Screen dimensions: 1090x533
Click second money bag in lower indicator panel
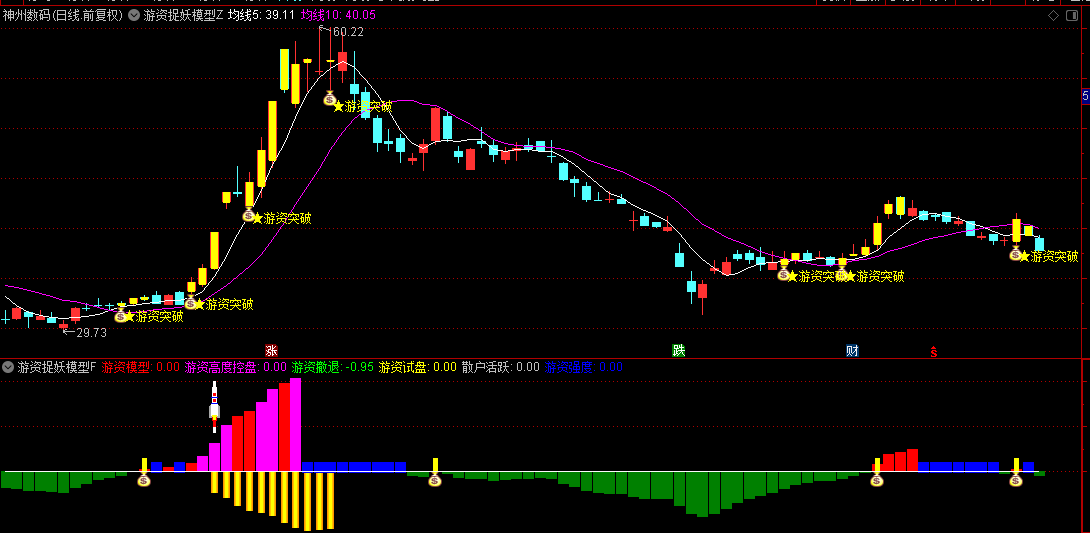click(x=434, y=479)
